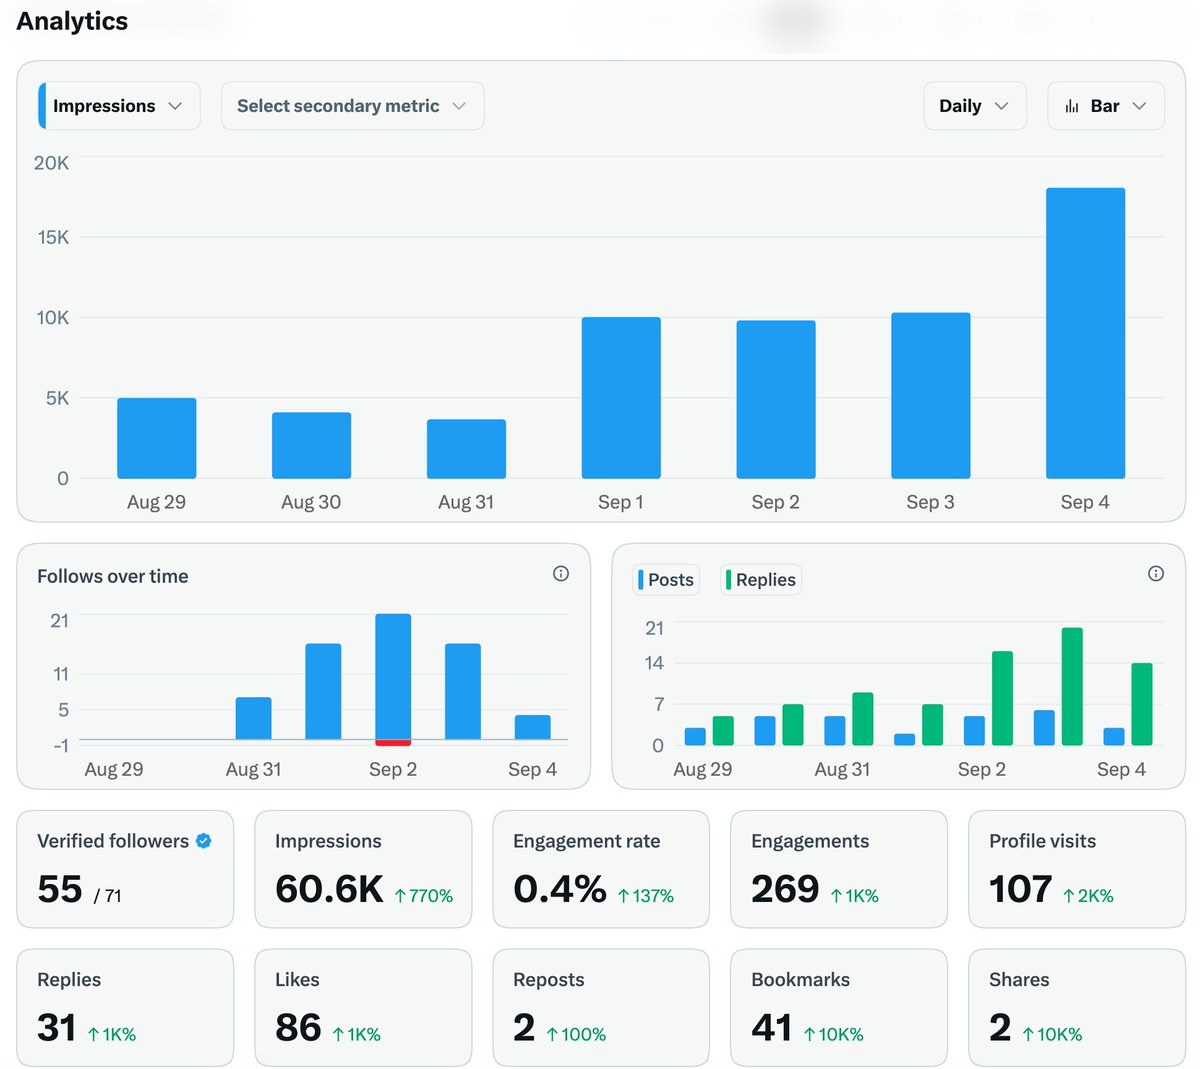This screenshot has width=1200, height=1069.
Task: Click info icon in Follows over time card
Action: [x=561, y=574]
